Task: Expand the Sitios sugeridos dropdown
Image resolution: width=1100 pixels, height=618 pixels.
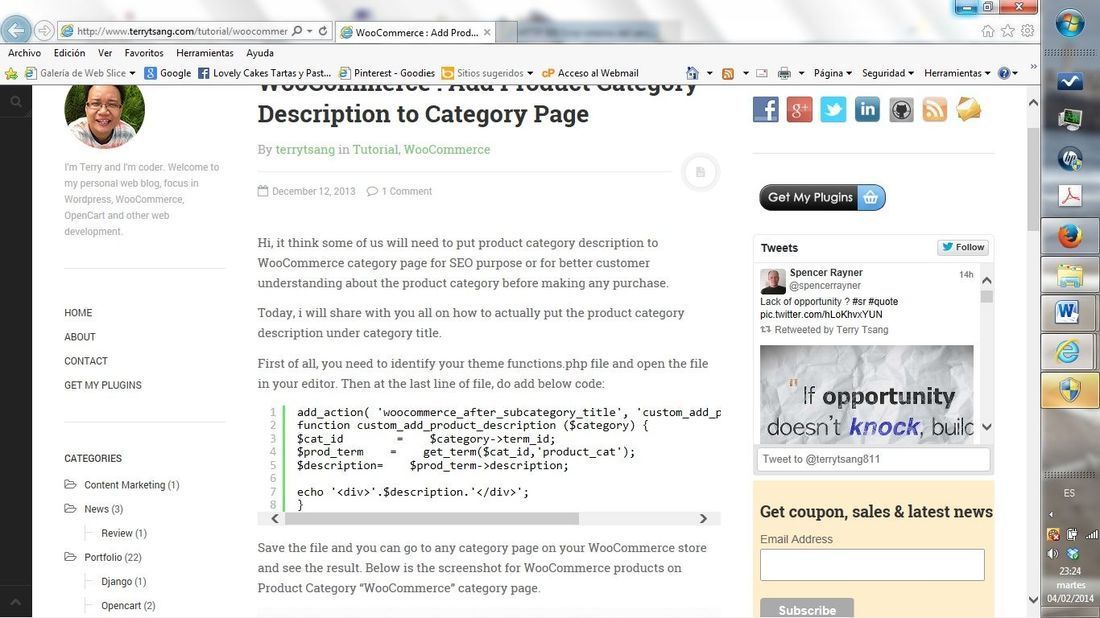Action: [x=530, y=73]
